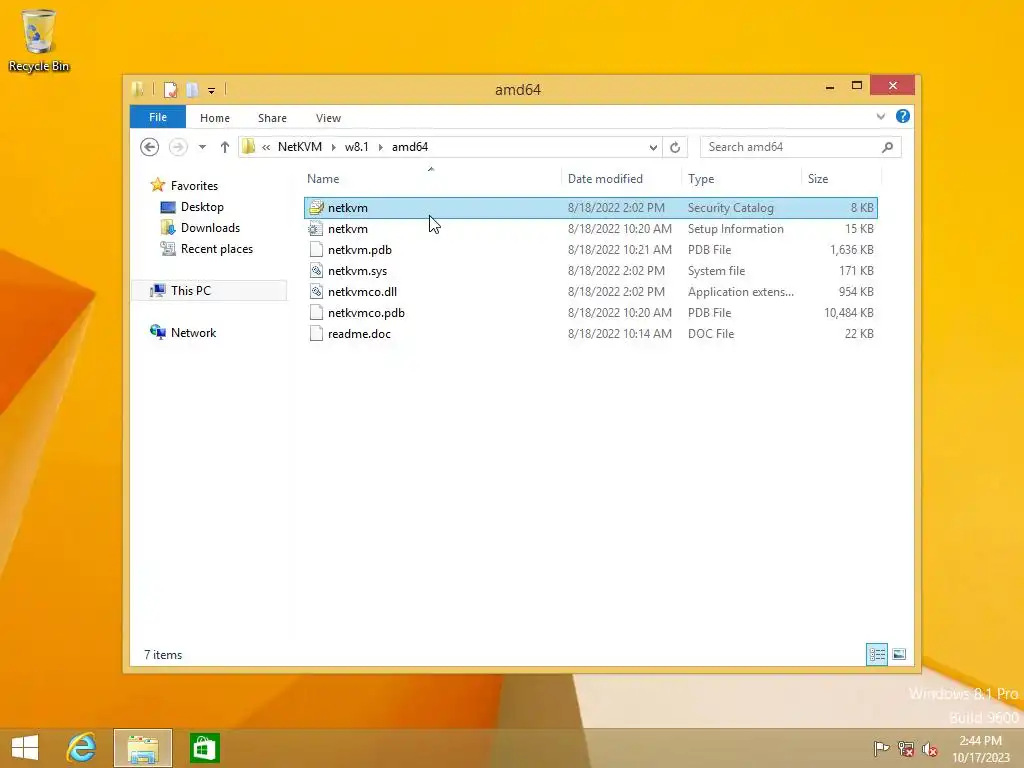This screenshot has width=1024, height=768.
Task: Click the Application extension type cell
Action: pyautogui.click(x=741, y=291)
